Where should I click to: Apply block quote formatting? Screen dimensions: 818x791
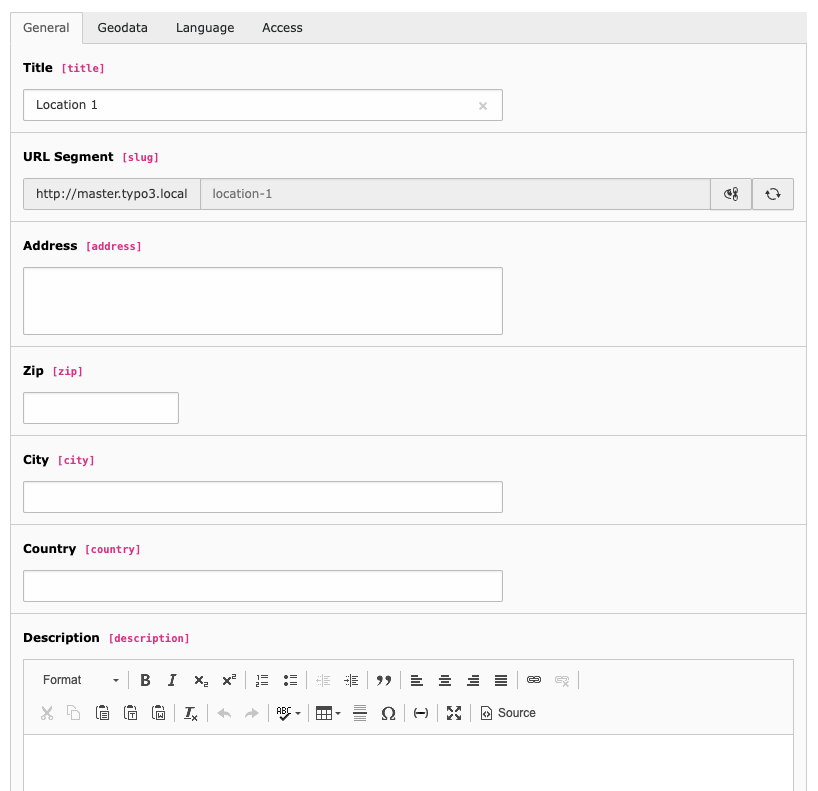[x=384, y=680]
